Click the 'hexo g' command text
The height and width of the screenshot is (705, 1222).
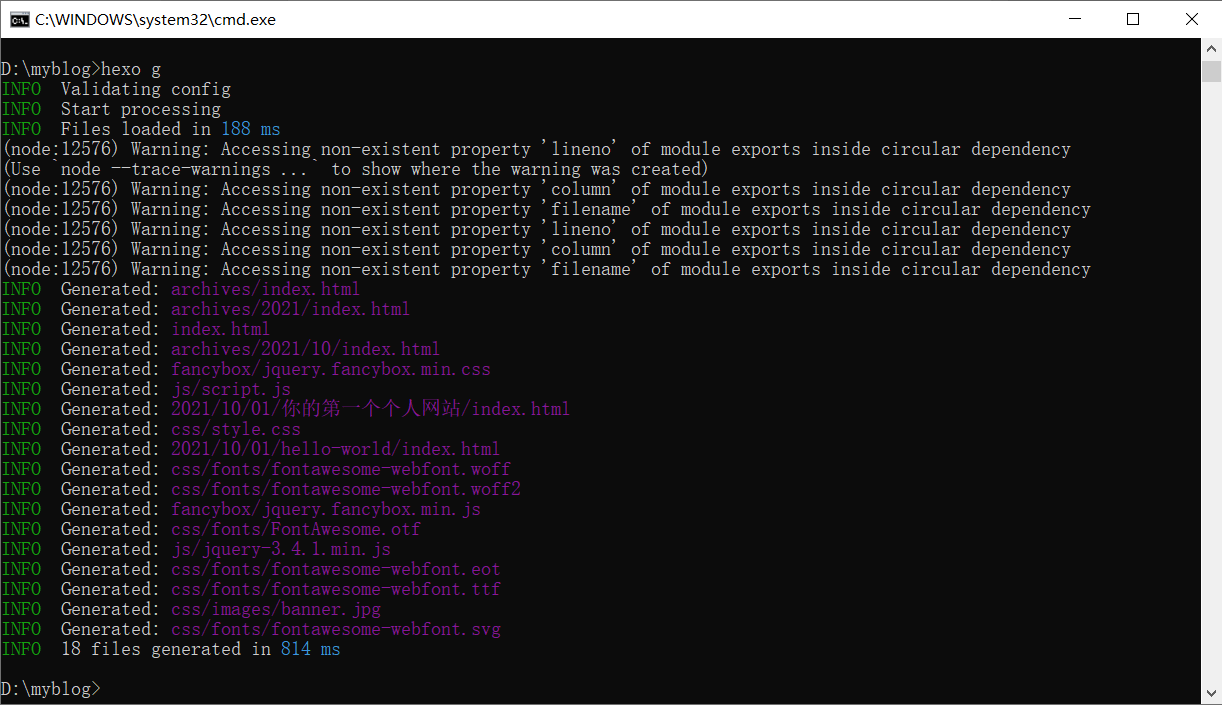[x=131, y=69]
